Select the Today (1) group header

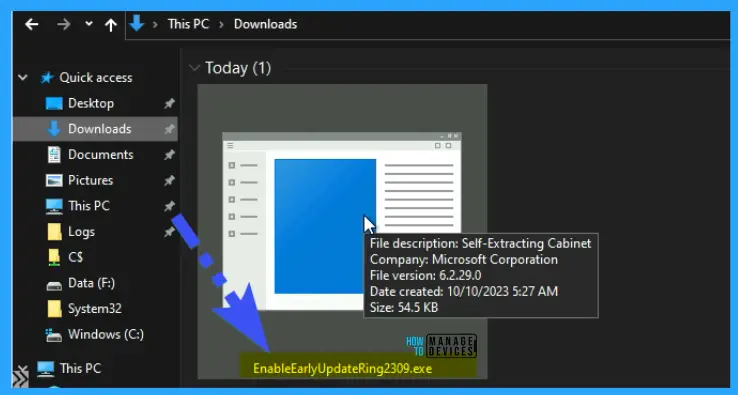238,68
